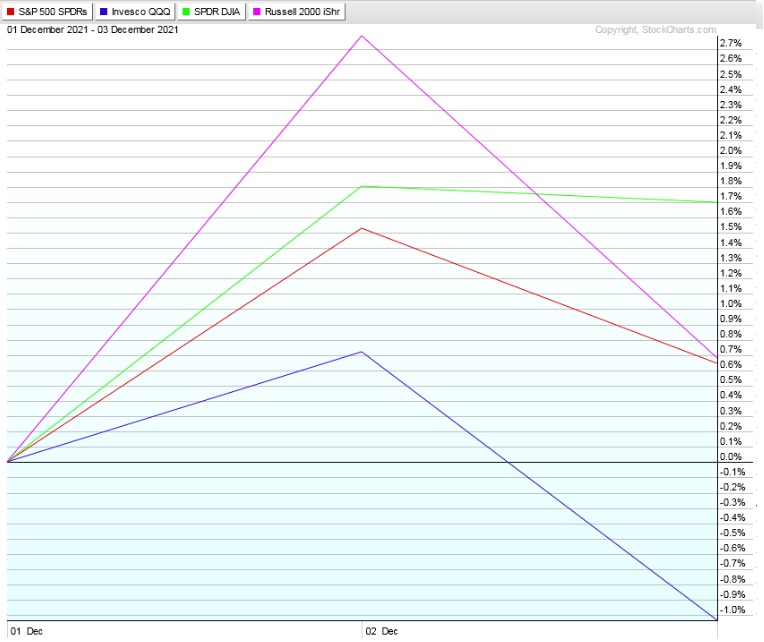The image size is (764, 642).
Task: Click the -0.5% axis label
Action: click(732, 533)
